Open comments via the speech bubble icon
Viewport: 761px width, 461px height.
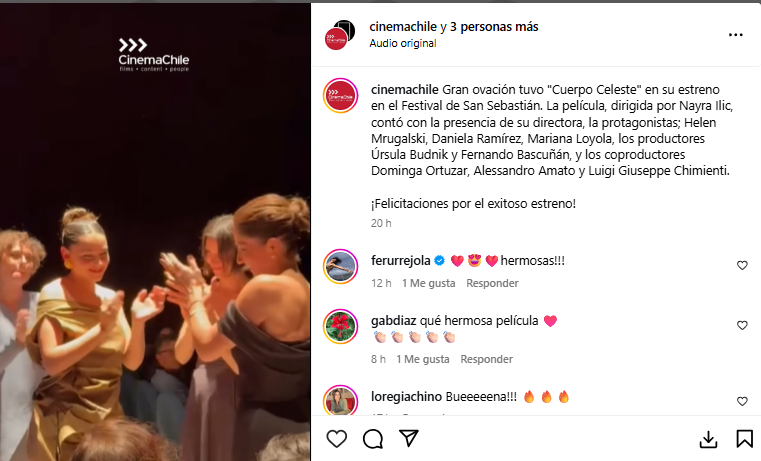373,439
